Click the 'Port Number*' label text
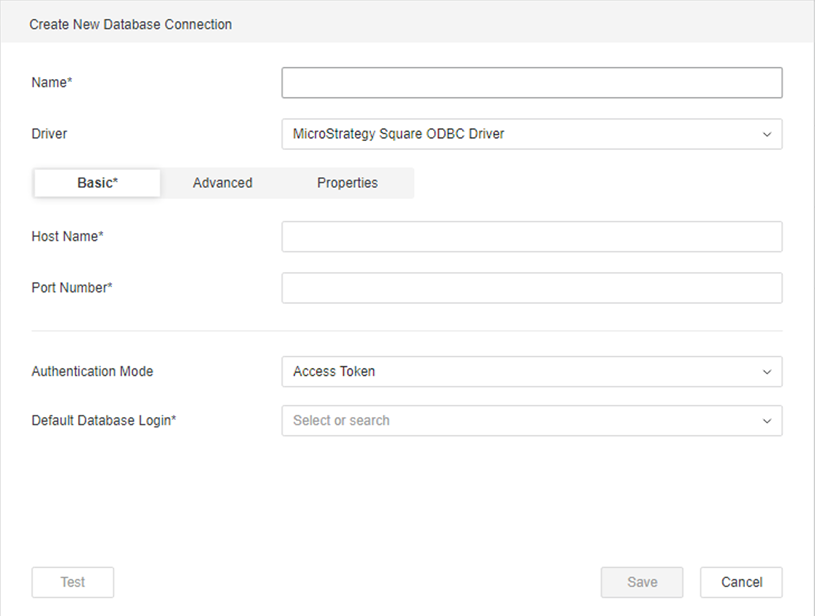815x616 pixels. coord(72,288)
